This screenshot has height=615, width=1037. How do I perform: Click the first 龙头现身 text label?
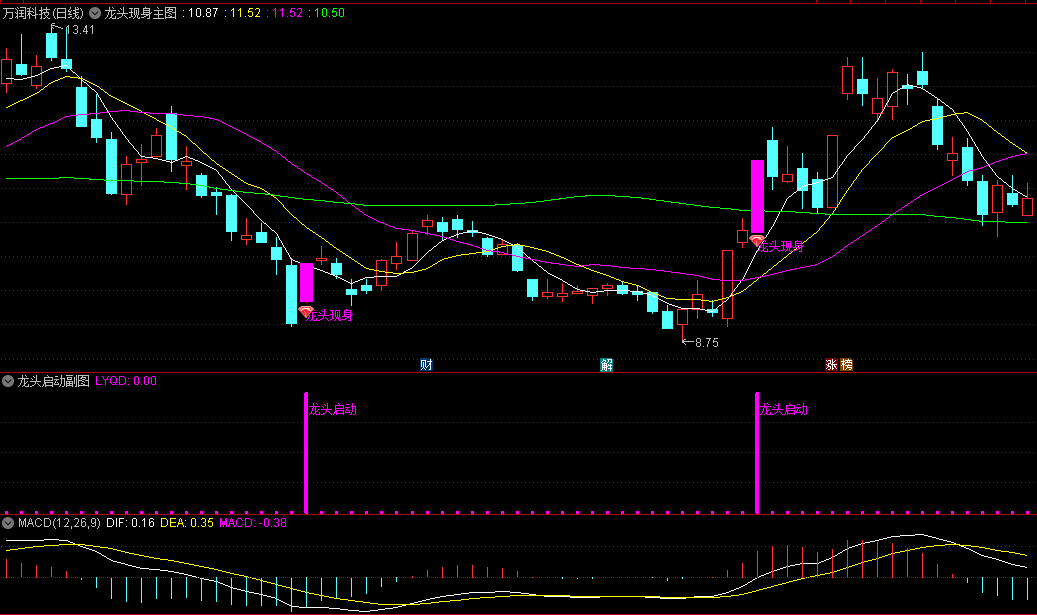(331, 315)
